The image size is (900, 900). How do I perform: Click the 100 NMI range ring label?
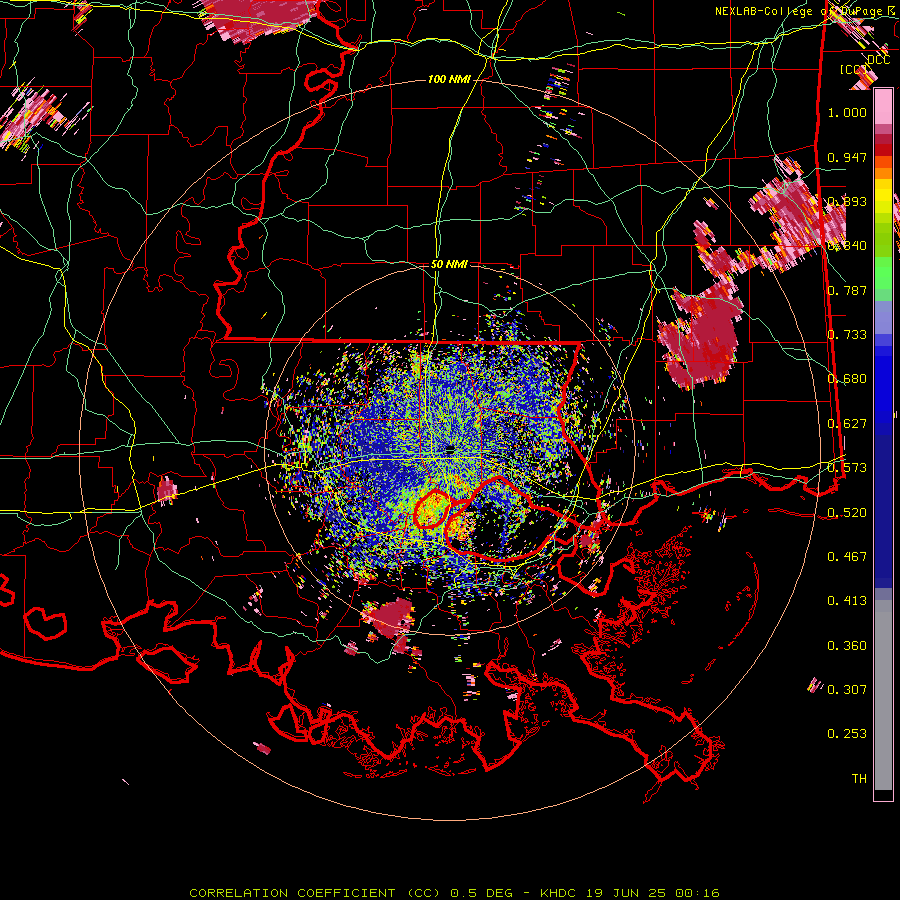[449, 79]
